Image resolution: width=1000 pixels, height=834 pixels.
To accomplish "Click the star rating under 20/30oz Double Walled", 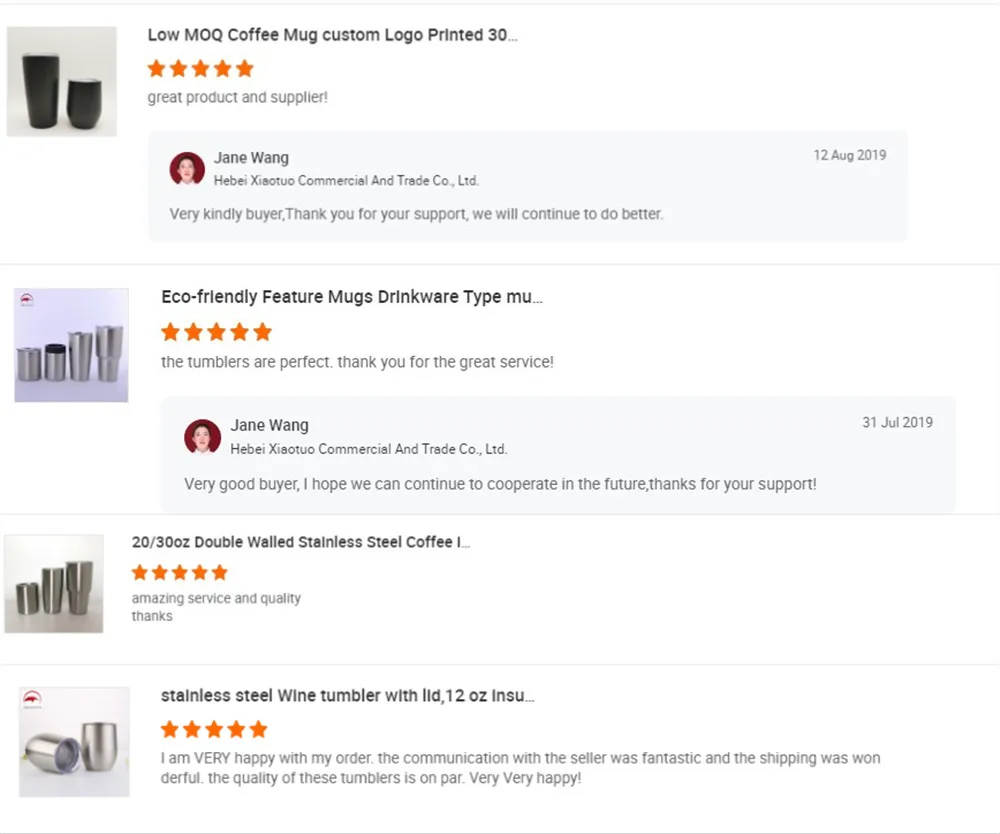I will pyautogui.click(x=180, y=573).
